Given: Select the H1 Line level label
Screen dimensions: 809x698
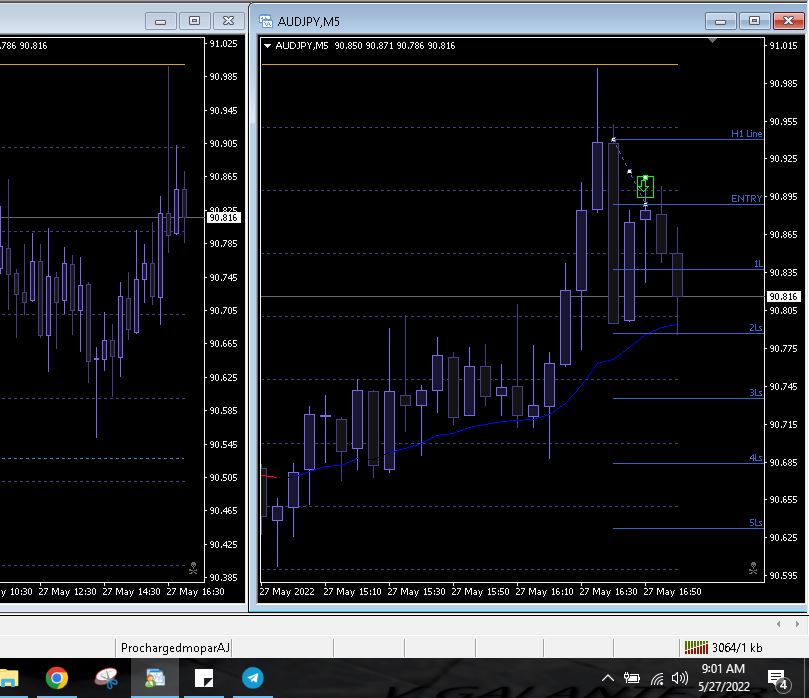Looking at the screenshot, I should (x=746, y=133).
